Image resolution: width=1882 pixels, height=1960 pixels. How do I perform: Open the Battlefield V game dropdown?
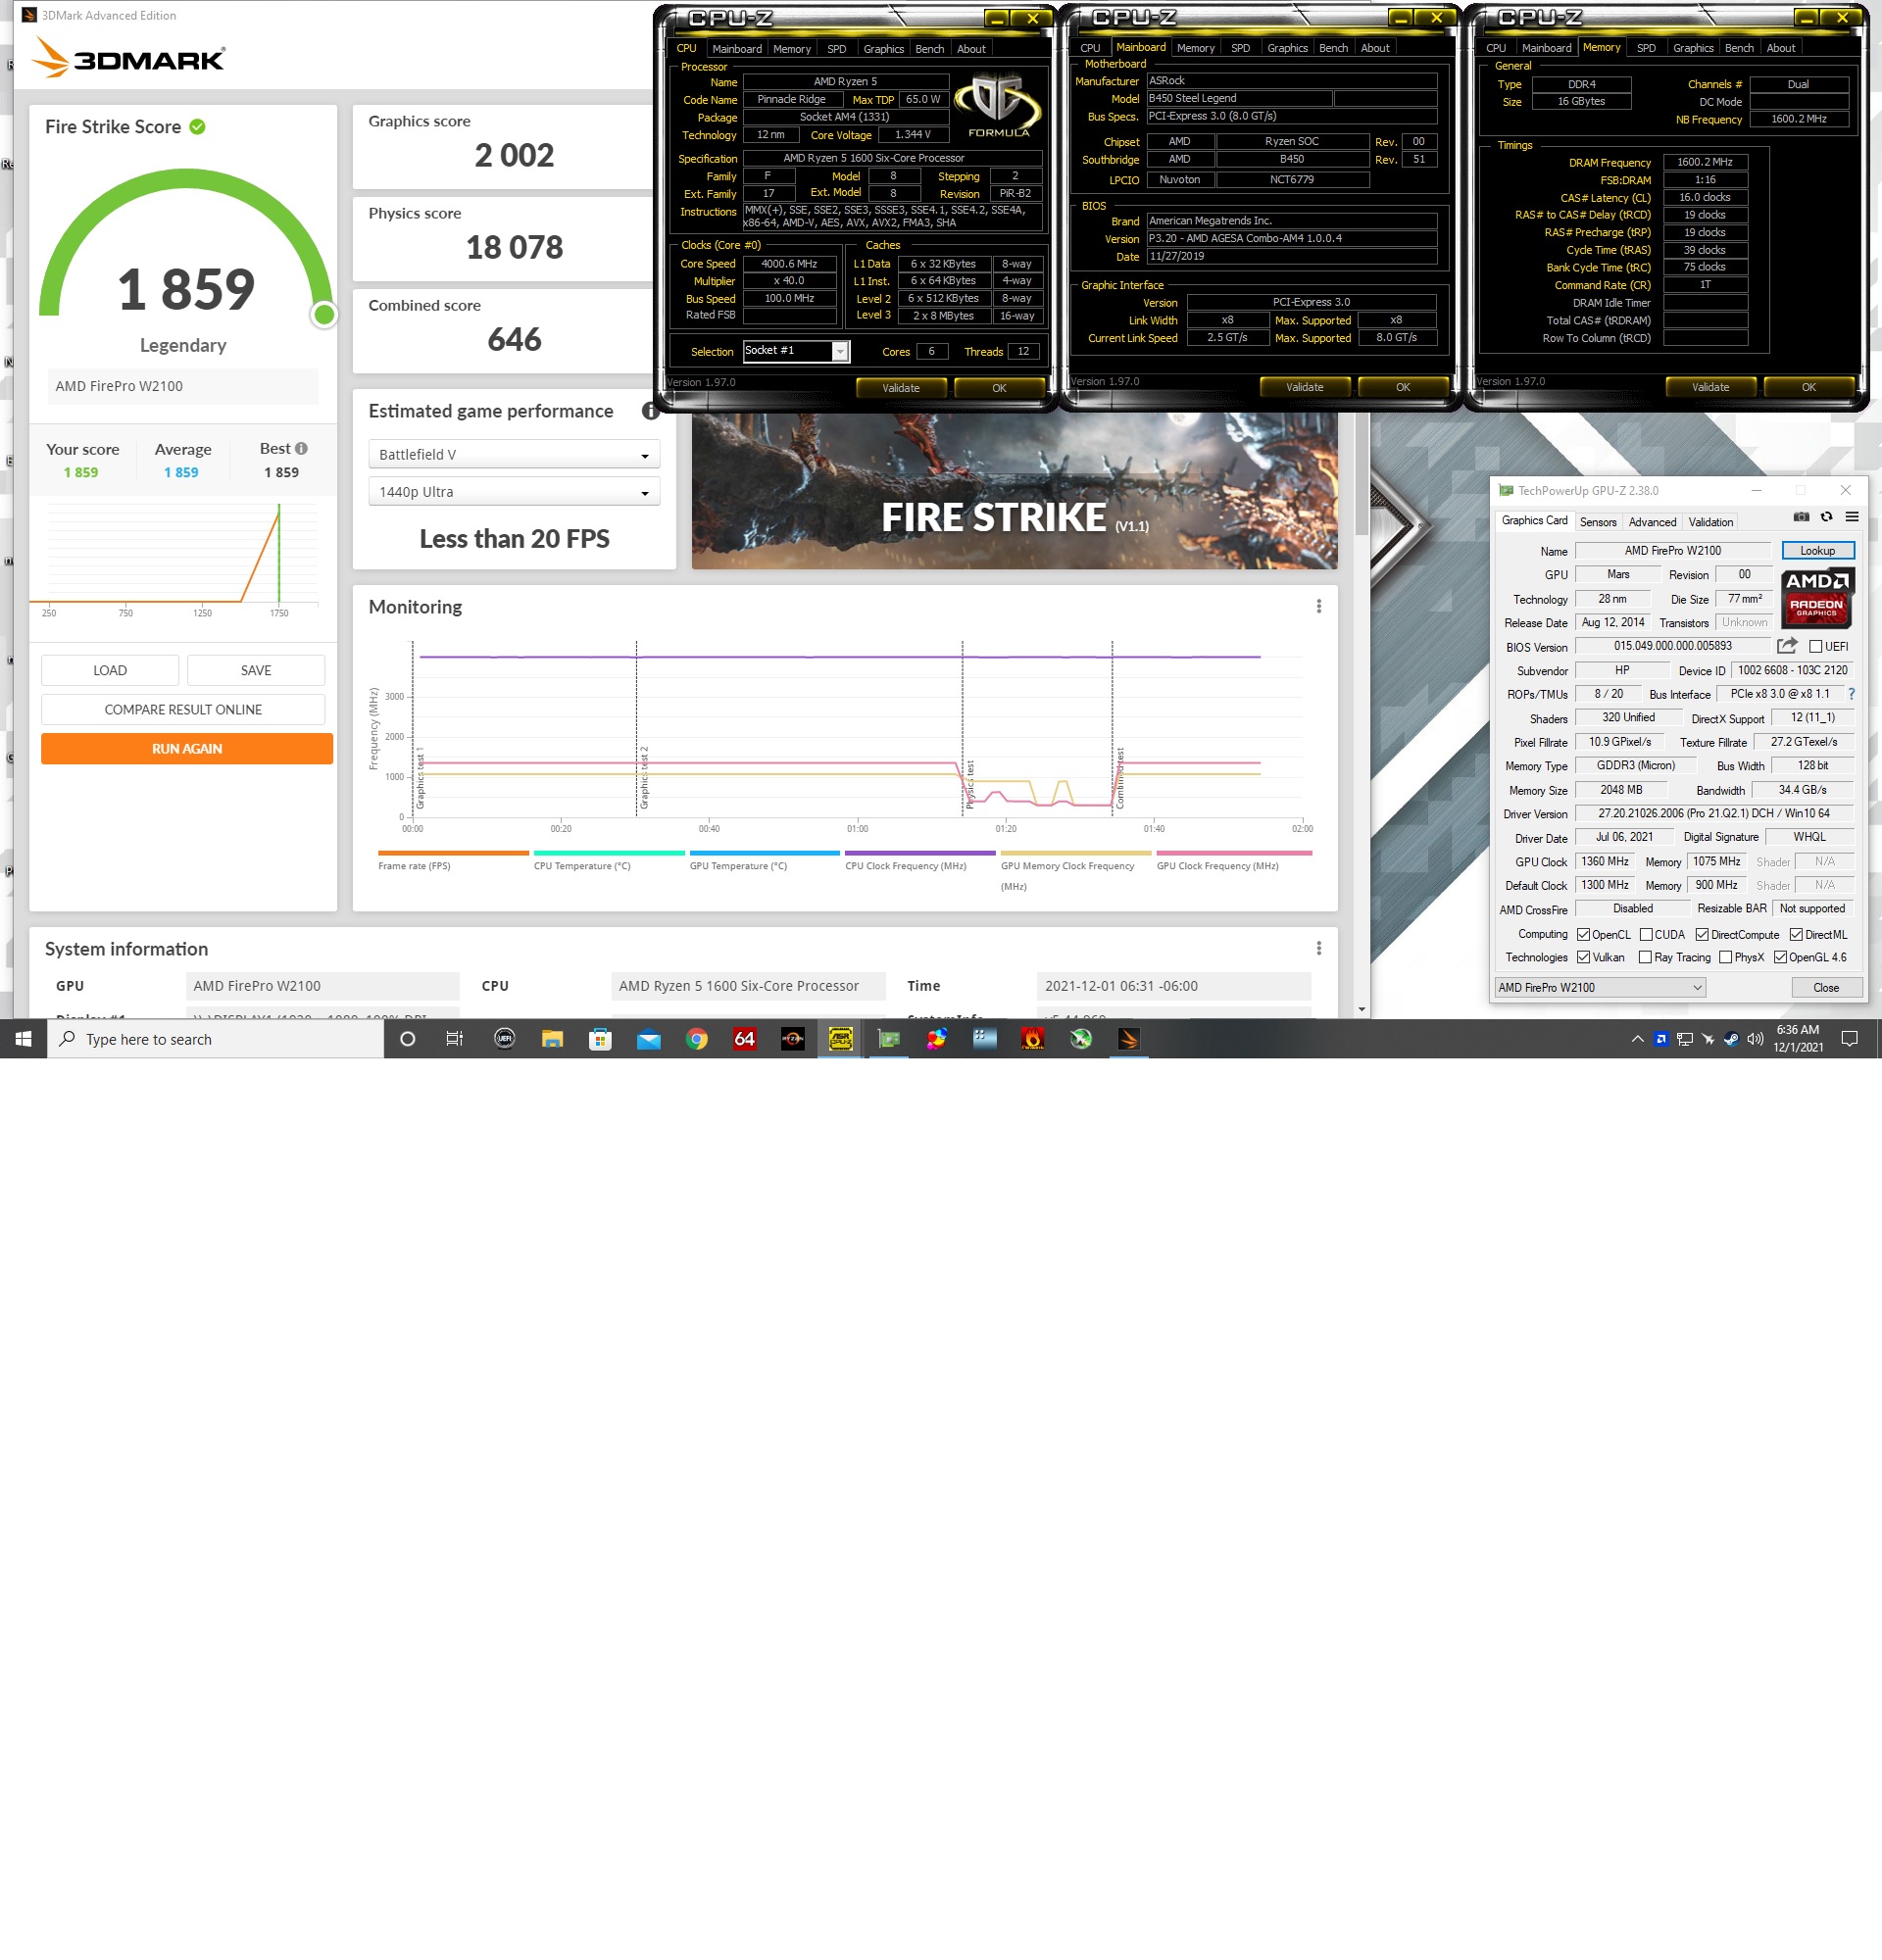click(x=514, y=454)
